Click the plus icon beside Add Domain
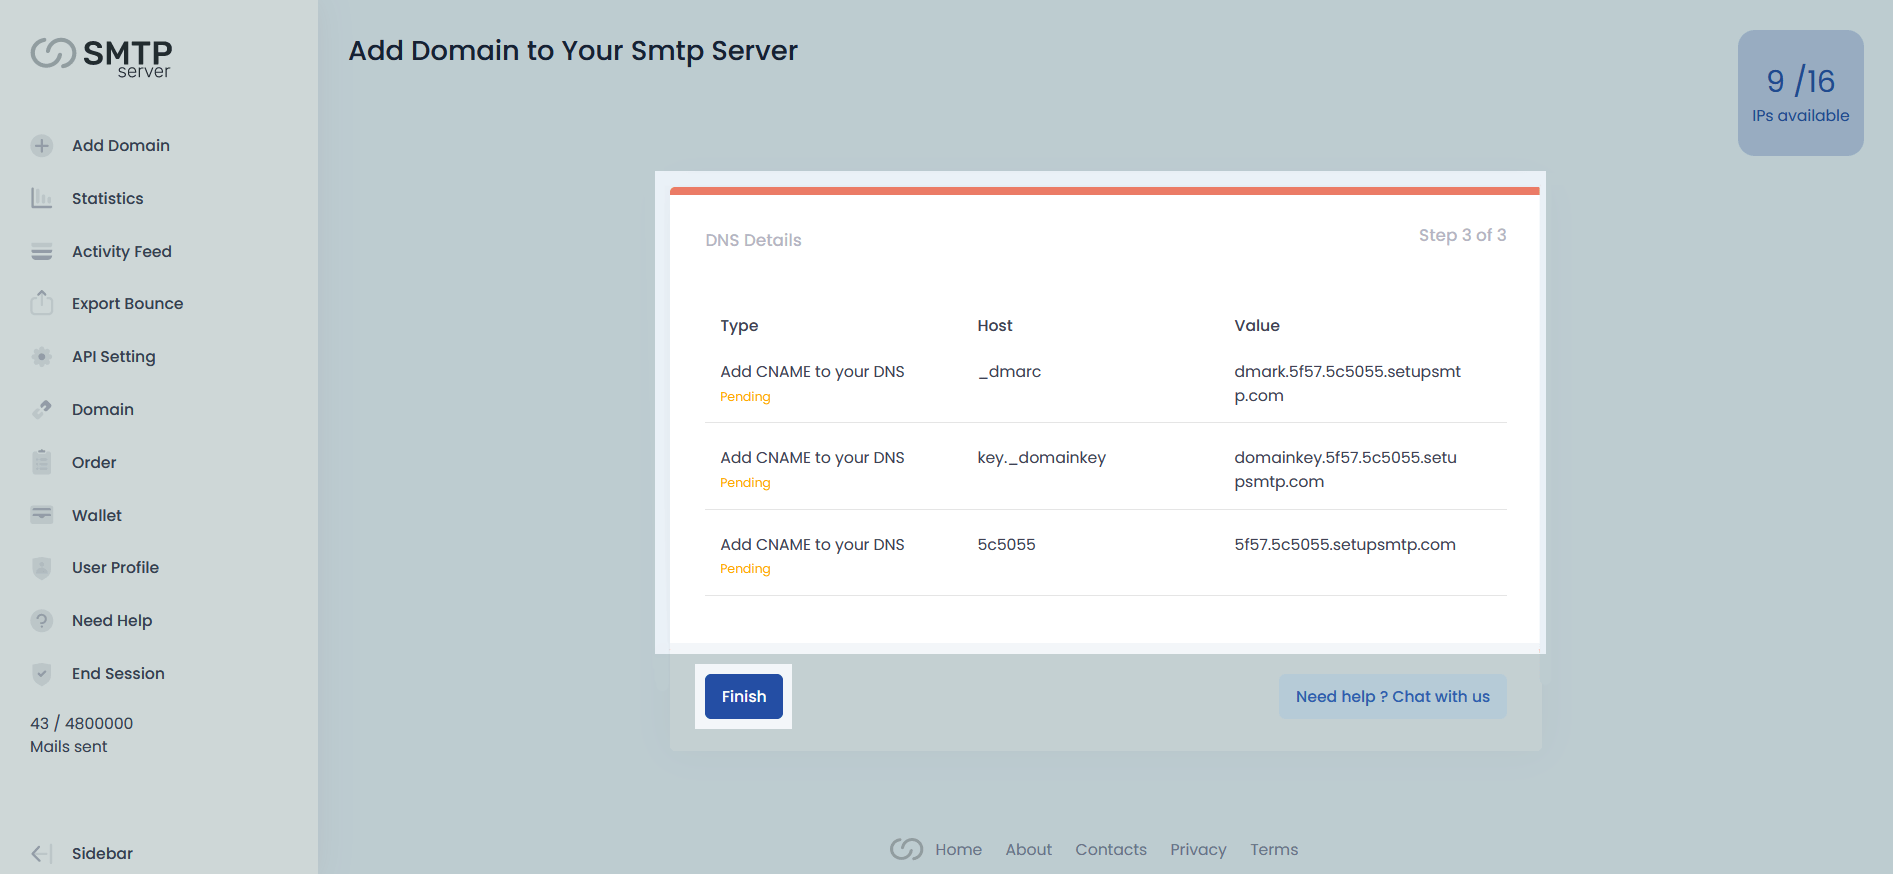Image resolution: width=1893 pixels, height=874 pixels. click(41, 146)
